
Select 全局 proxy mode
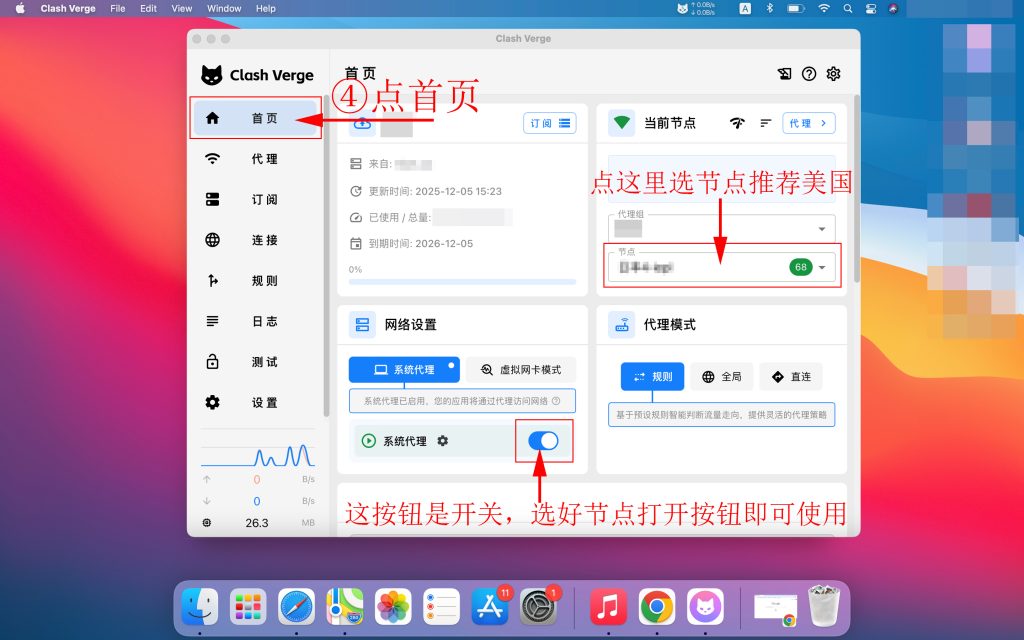tap(722, 377)
